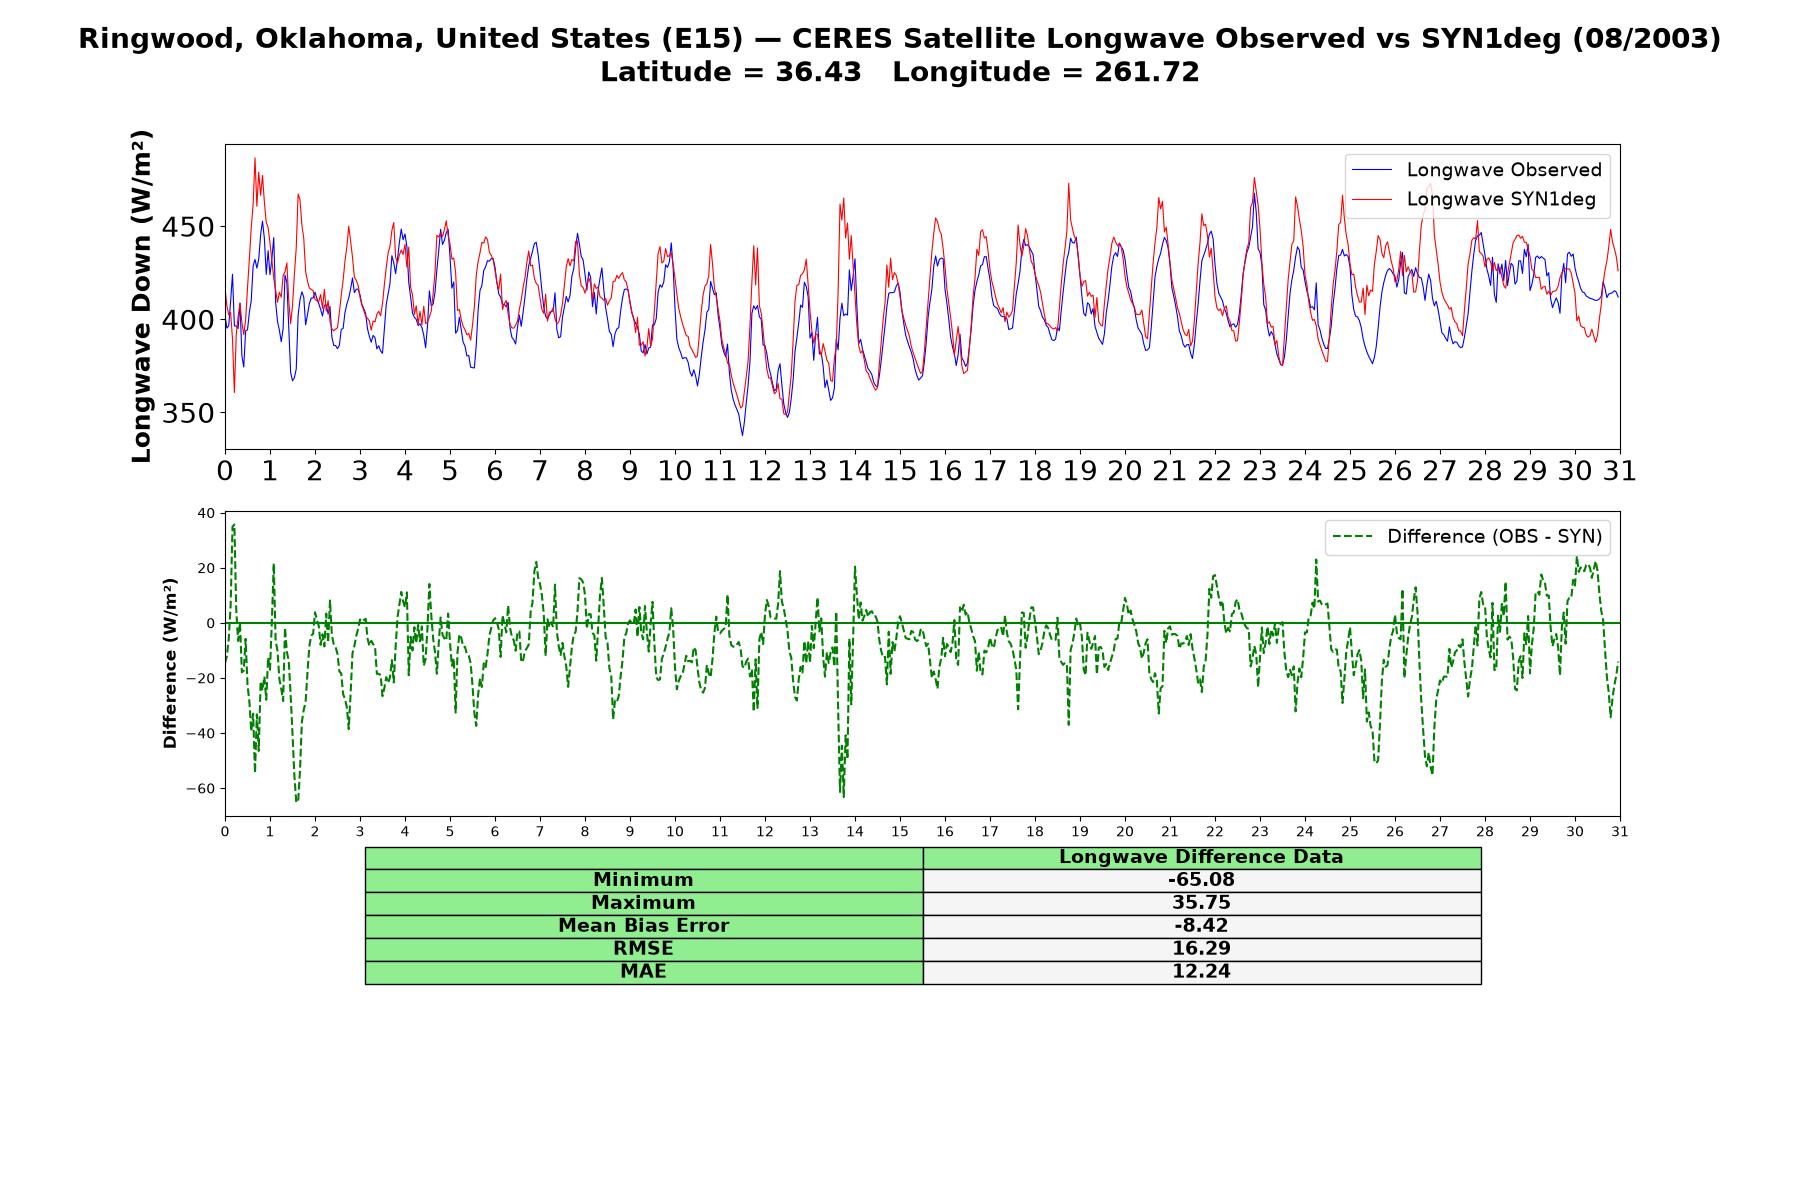
Task: Click the blue line sample in legend
Action: (x=1371, y=170)
